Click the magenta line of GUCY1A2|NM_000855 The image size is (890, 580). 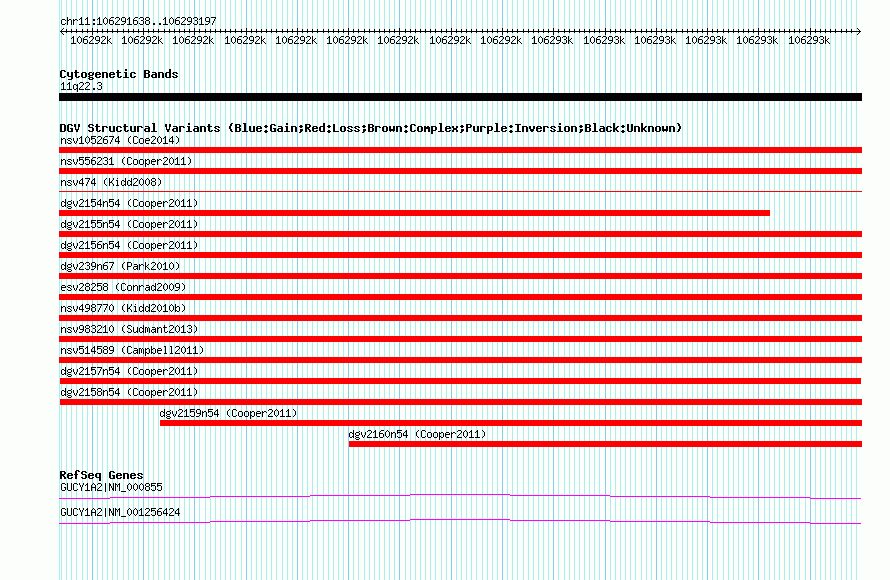click(x=460, y=497)
